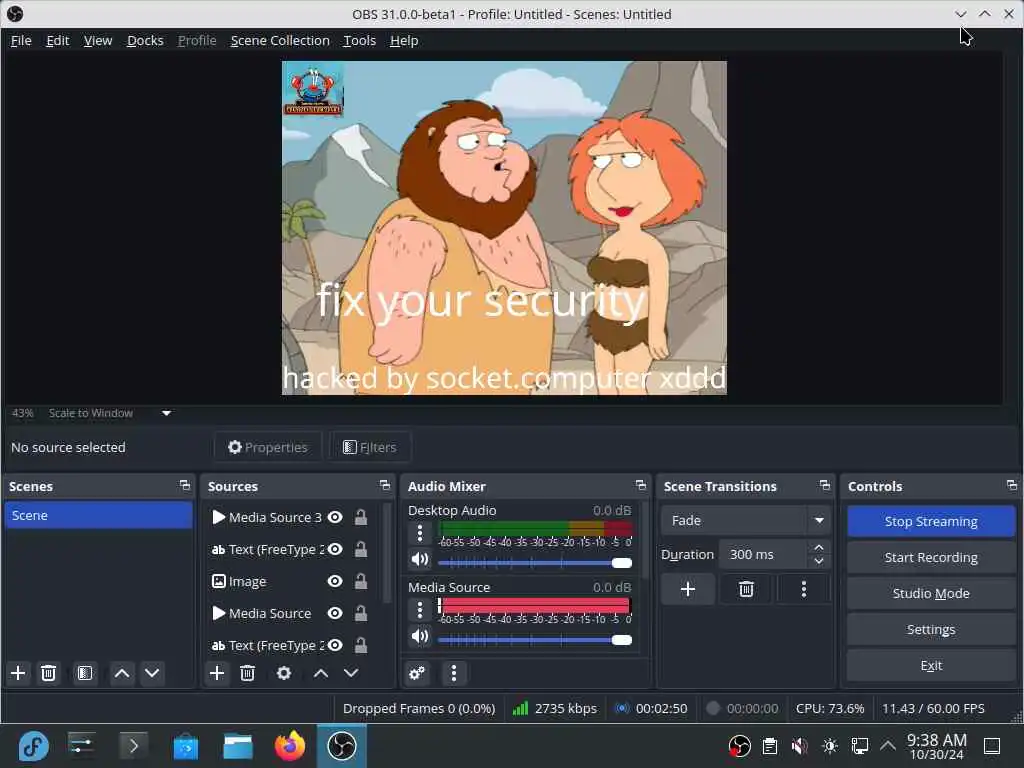This screenshot has height=768, width=1024.
Task: Click the Filters button
Action: [x=370, y=447]
